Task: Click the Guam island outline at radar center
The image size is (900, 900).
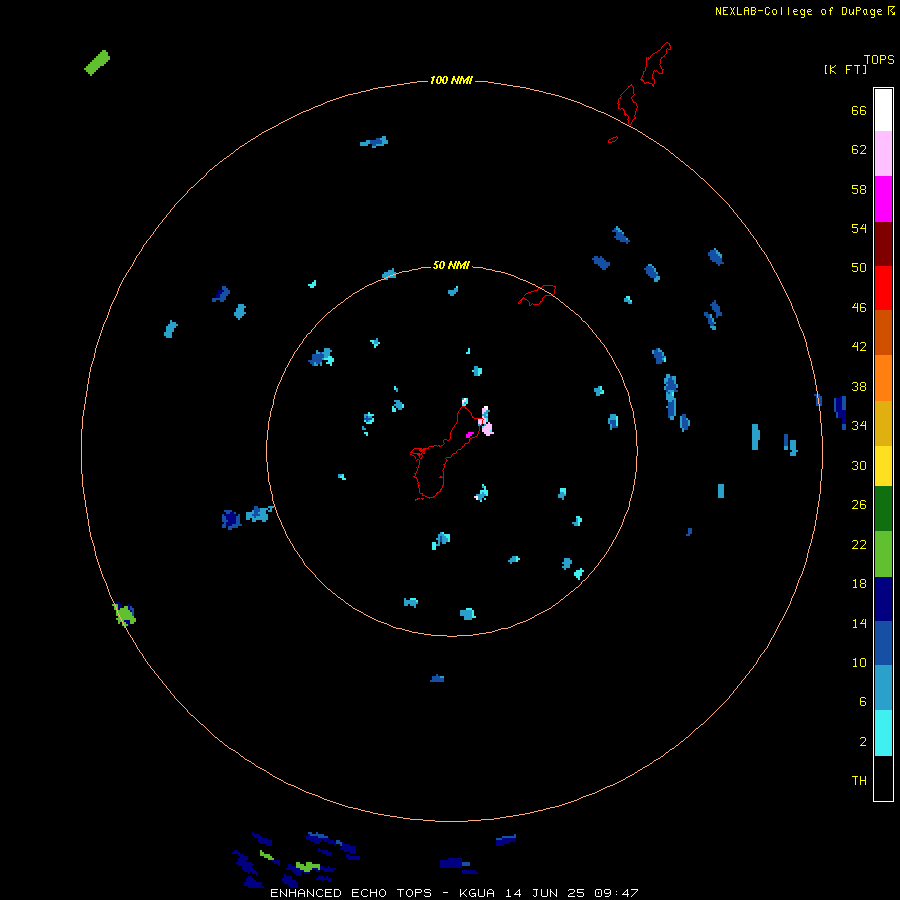Action: tap(445, 453)
